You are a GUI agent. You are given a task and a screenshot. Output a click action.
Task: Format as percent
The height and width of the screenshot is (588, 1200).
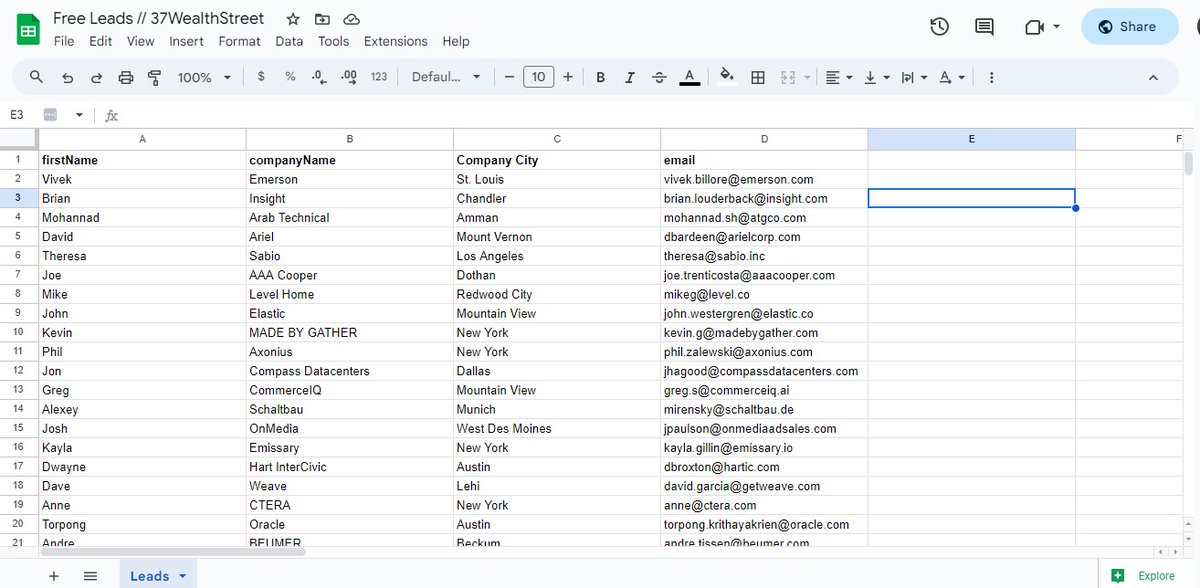[x=290, y=77]
